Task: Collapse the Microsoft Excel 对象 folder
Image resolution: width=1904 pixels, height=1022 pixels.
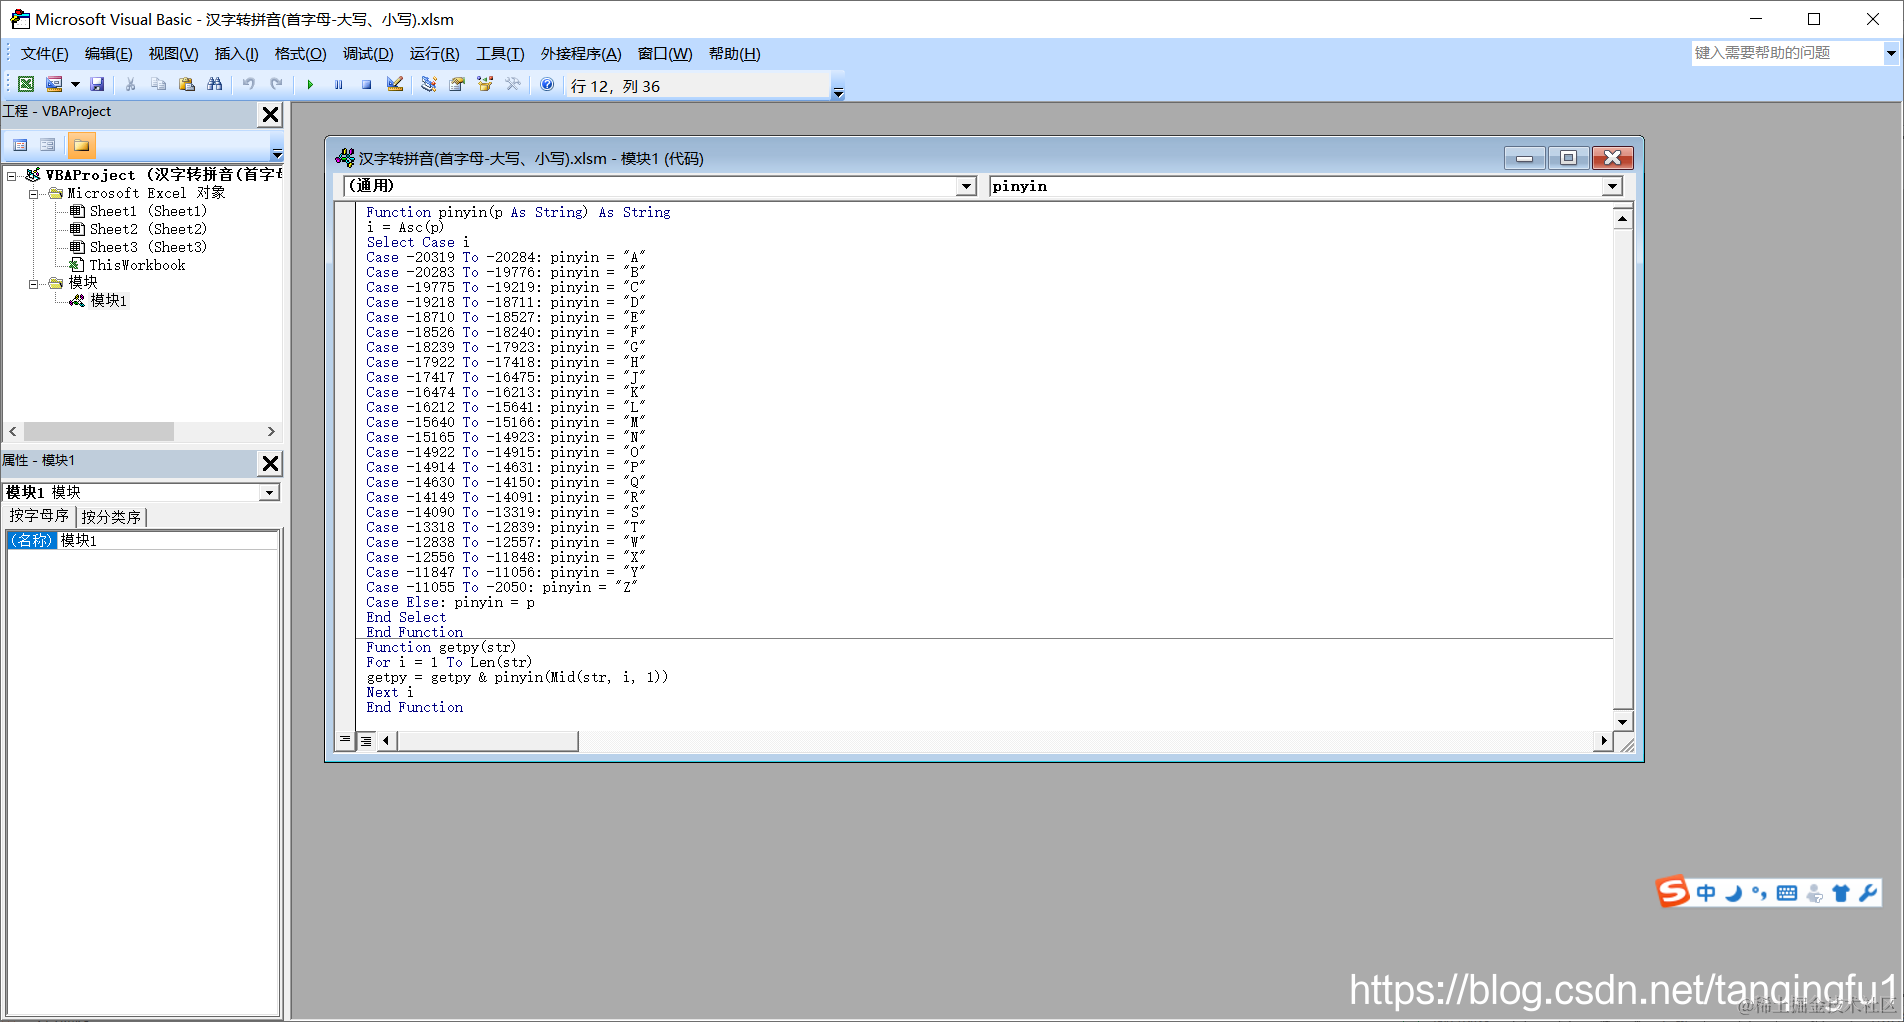Action: tap(34, 194)
